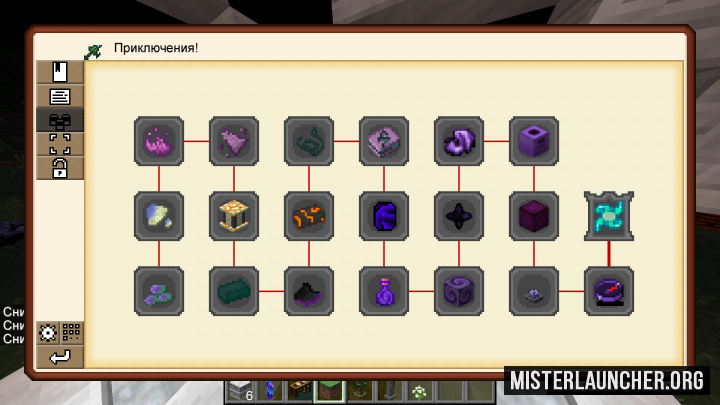Image resolution: width=720 pixels, height=405 pixels.
Task: Open the green serpent quest icon
Action: pyautogui.click(x=309, y=141)
